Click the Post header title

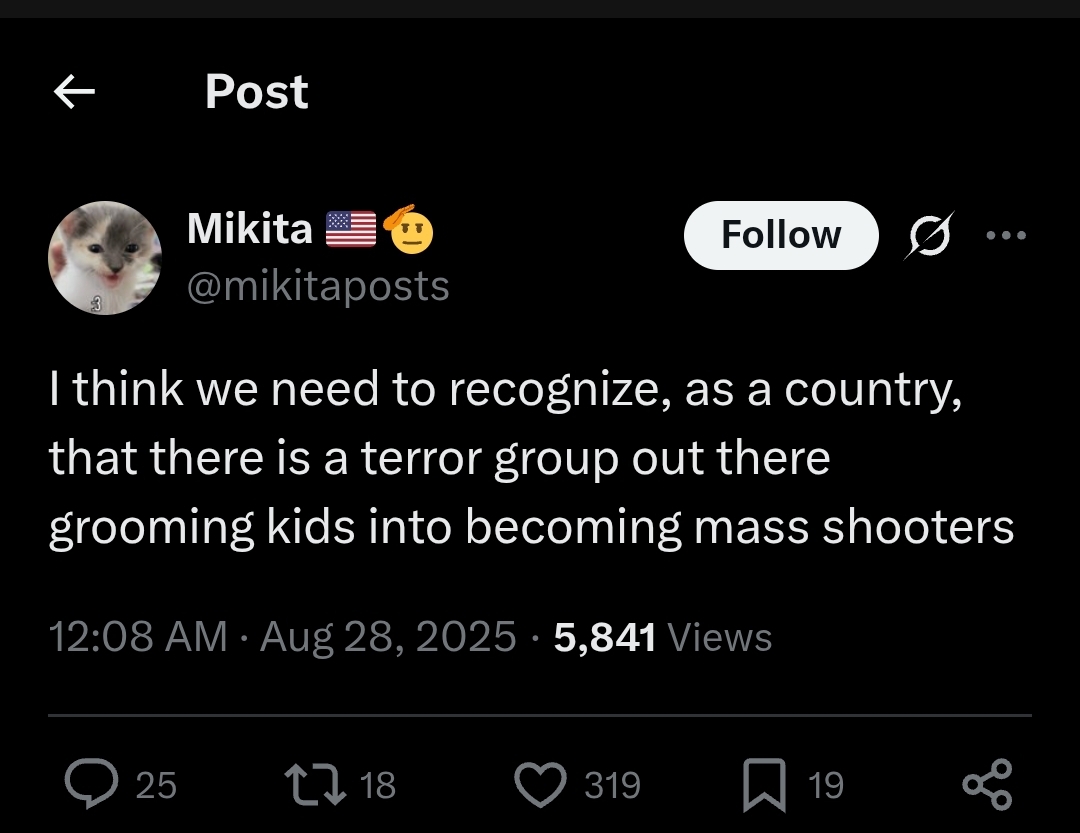click(256, 92)
